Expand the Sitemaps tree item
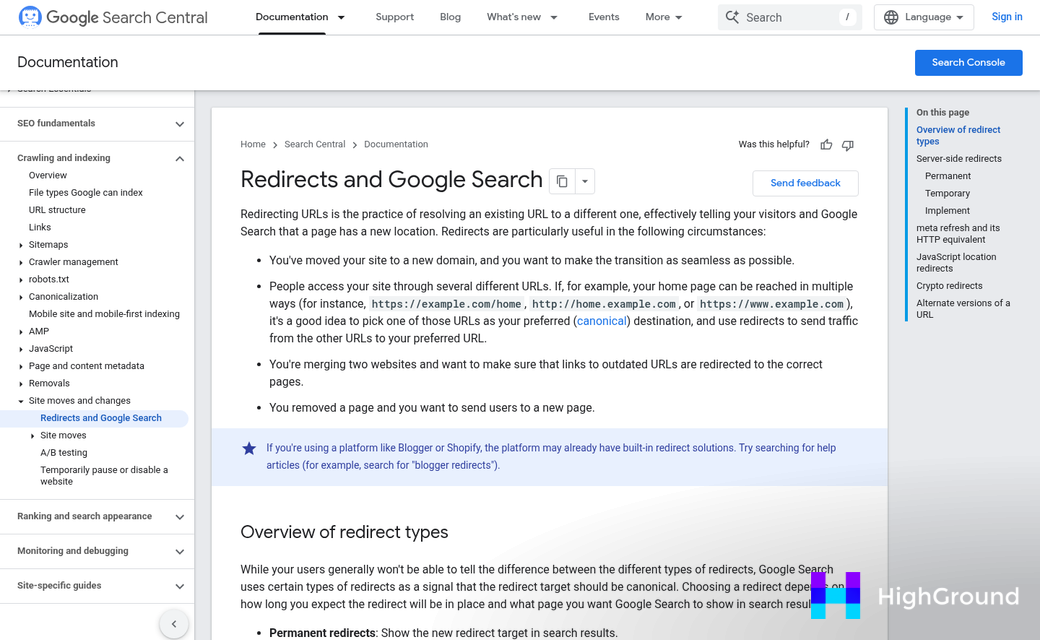The width and height of the screenshot is (1040, 640). tap(21, 245)
